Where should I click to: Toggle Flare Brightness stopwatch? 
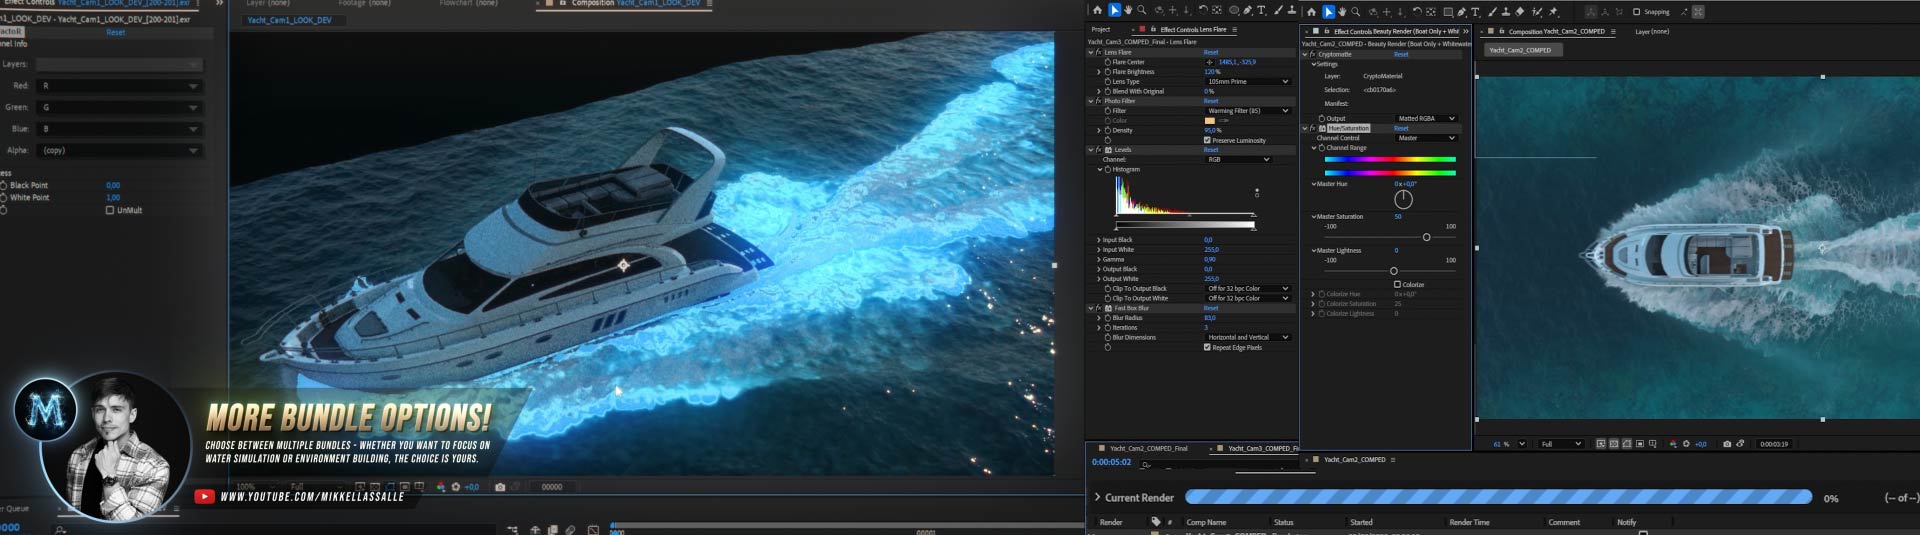coord(1108,72)
